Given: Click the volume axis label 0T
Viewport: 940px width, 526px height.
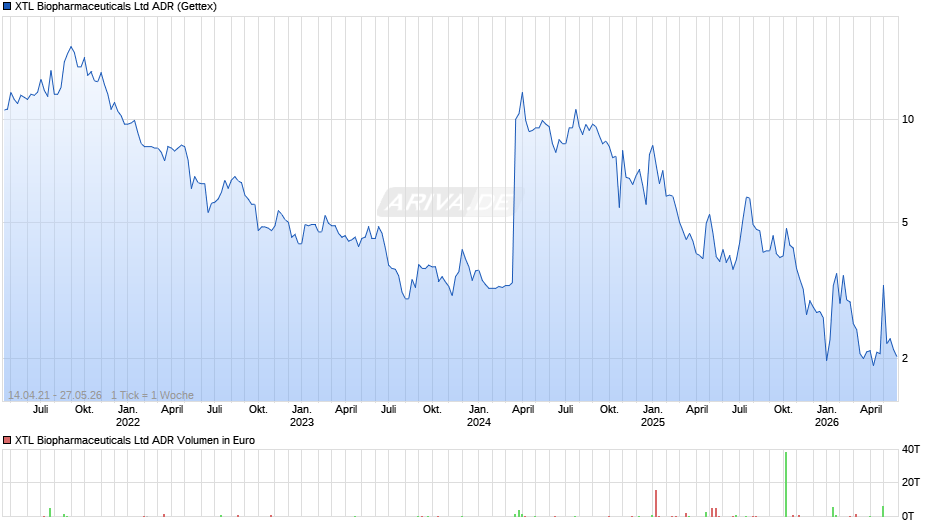Looking at the screenshot, I should 908,516.
